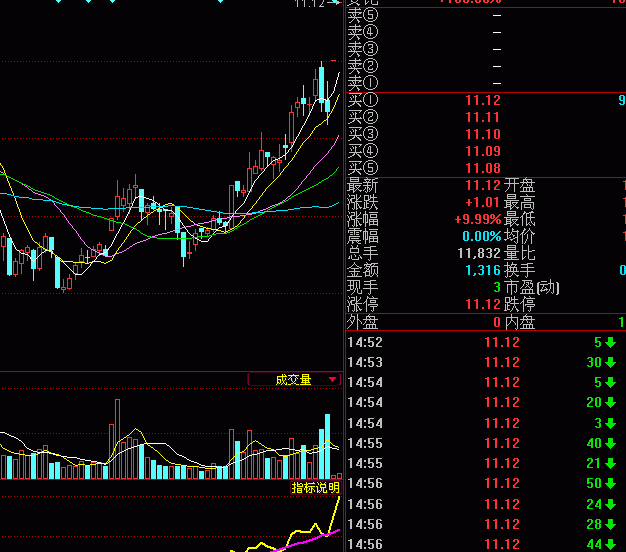Click the 换手 turnover label

click(x=519, y=271)
